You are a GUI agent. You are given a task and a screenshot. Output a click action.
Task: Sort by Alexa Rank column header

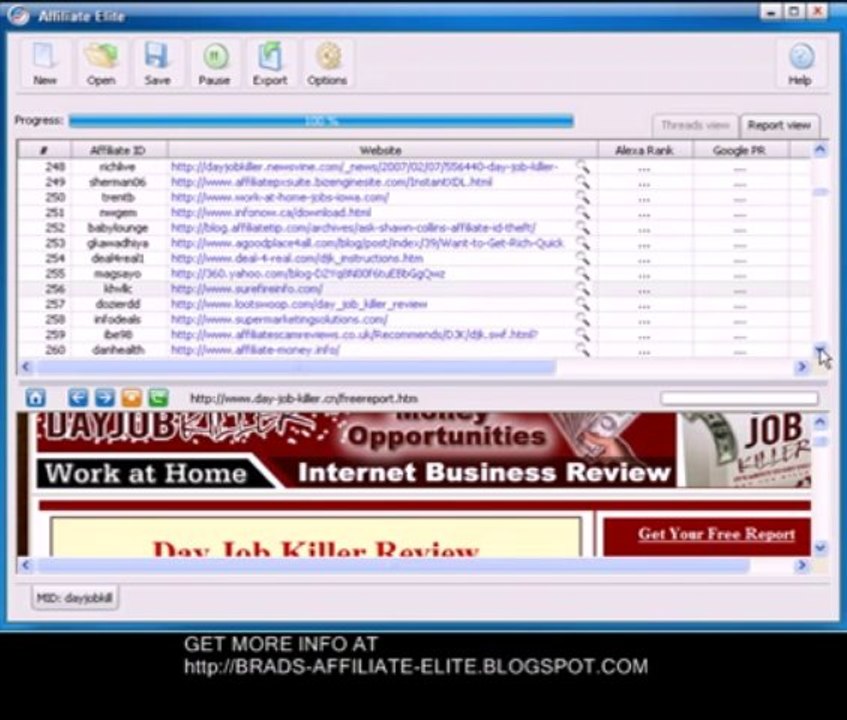[644, 150]
